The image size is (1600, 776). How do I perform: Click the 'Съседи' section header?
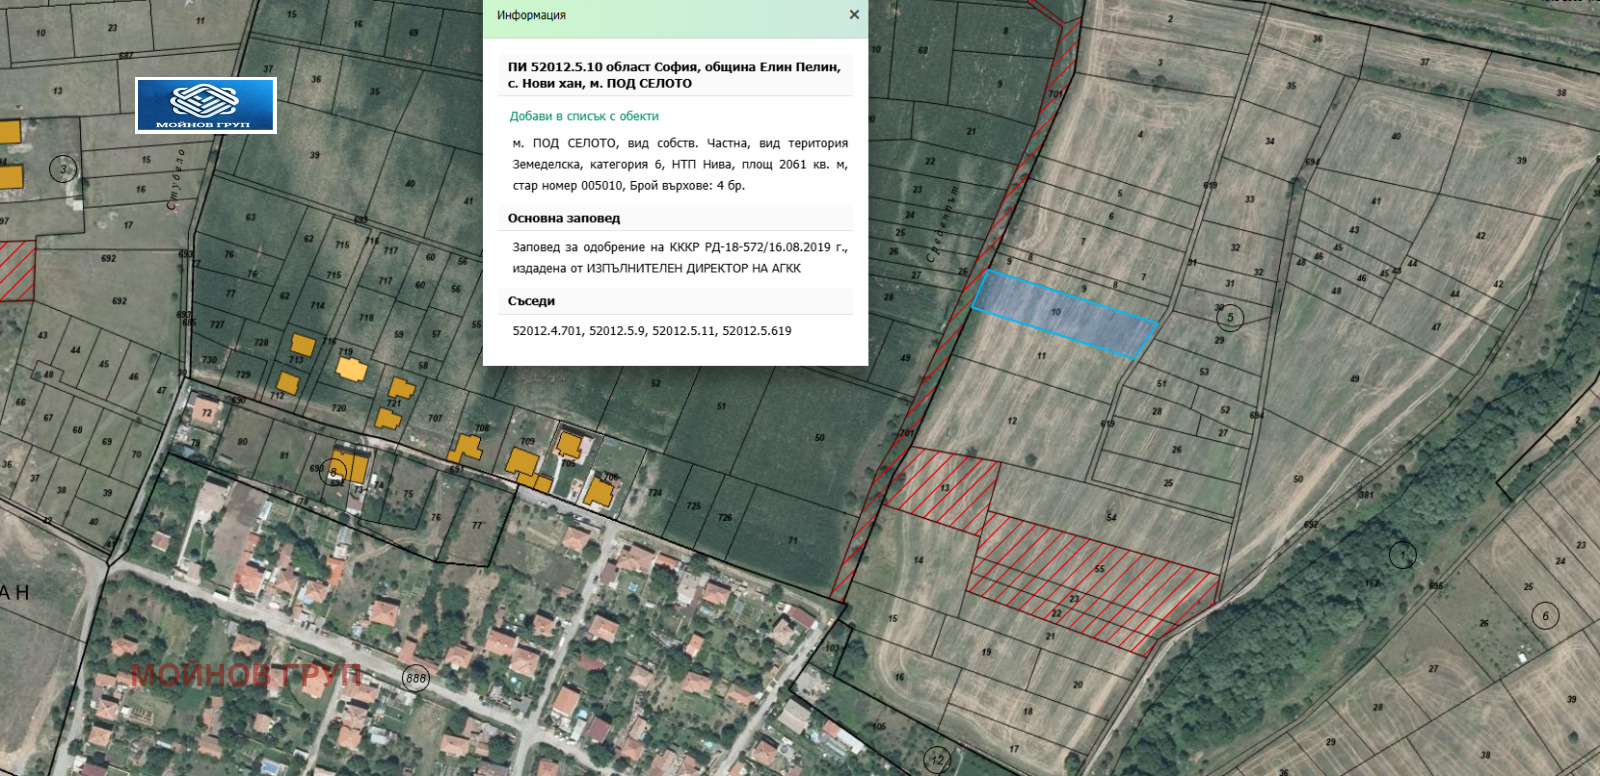pyautogui.click(x=531, y=301)
